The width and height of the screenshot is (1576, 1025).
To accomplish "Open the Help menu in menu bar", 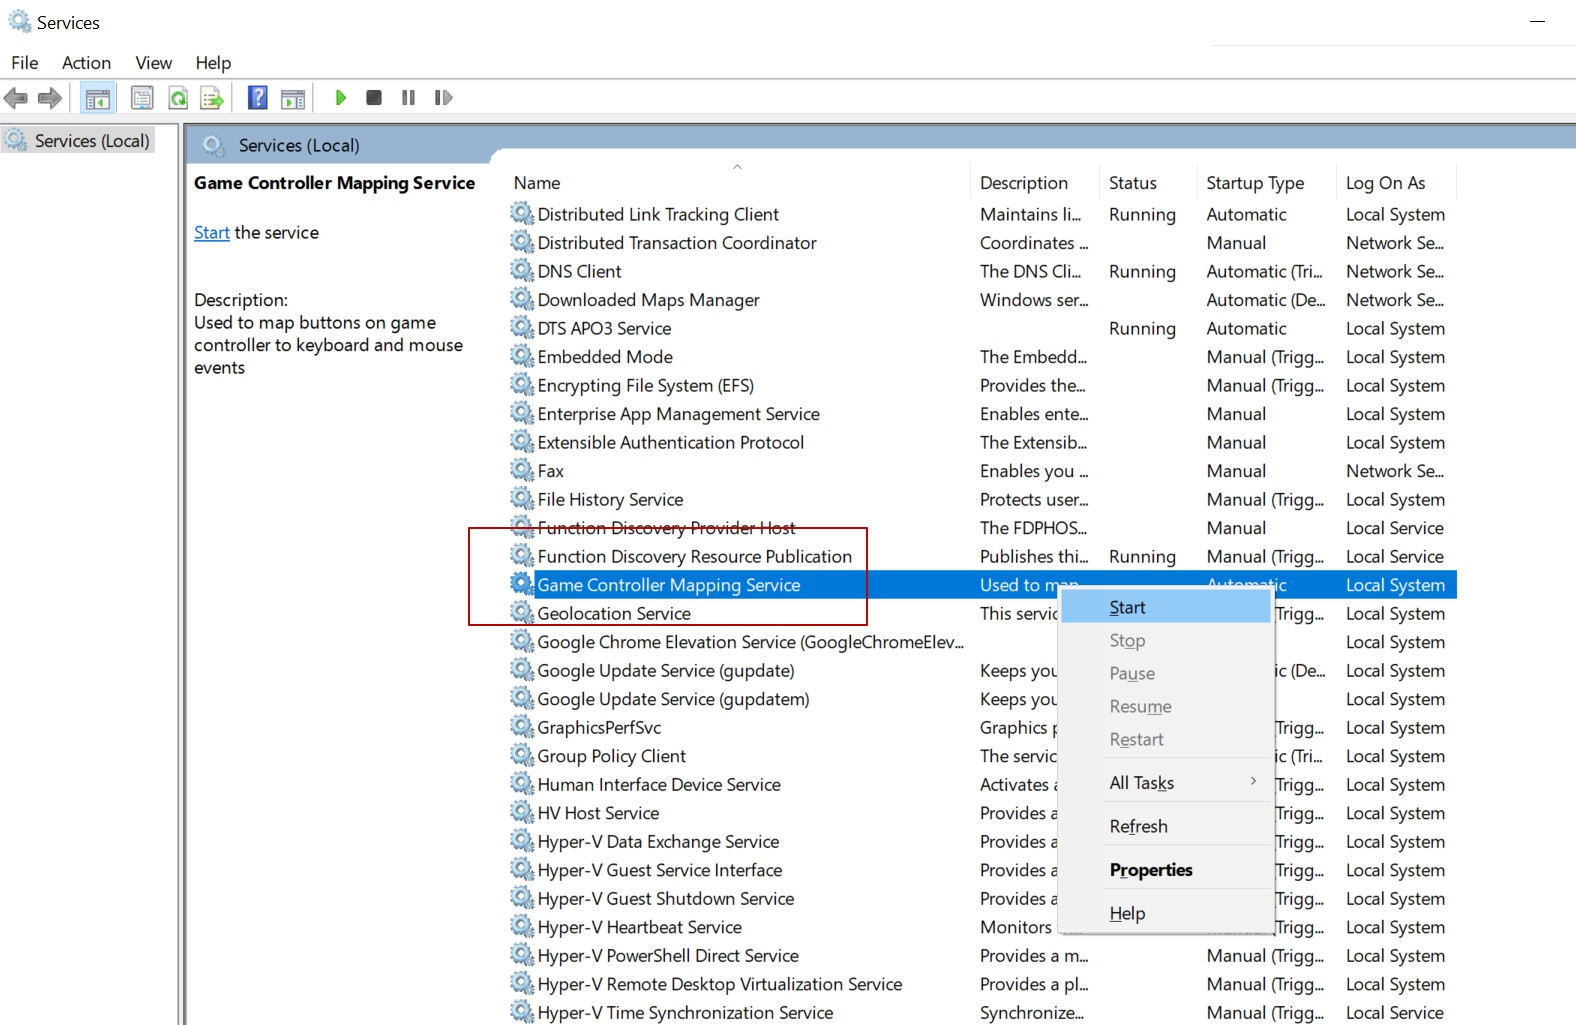I will [x=213, y=63].
